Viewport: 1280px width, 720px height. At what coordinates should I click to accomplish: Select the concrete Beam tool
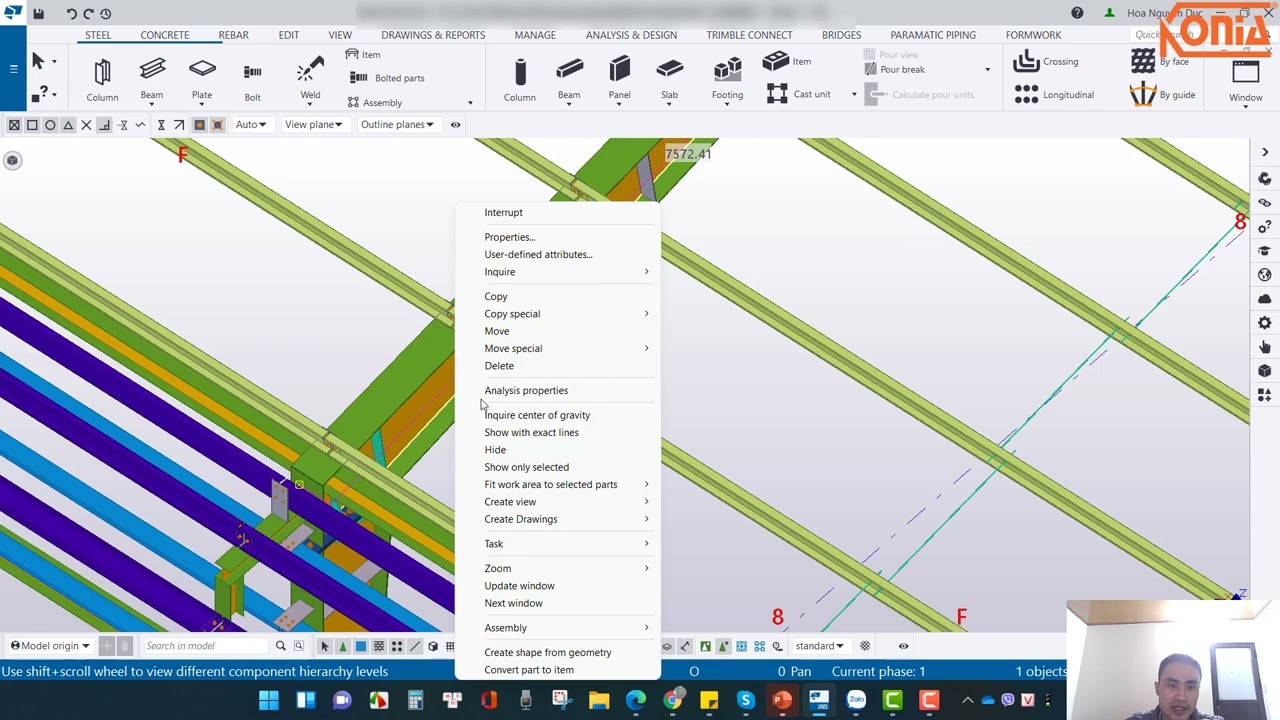click(x=569, y=80)
